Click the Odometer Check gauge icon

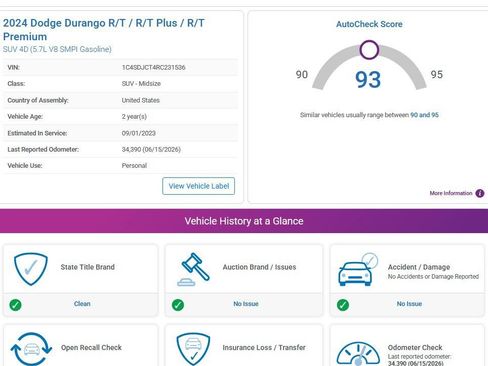click(358, 353)
